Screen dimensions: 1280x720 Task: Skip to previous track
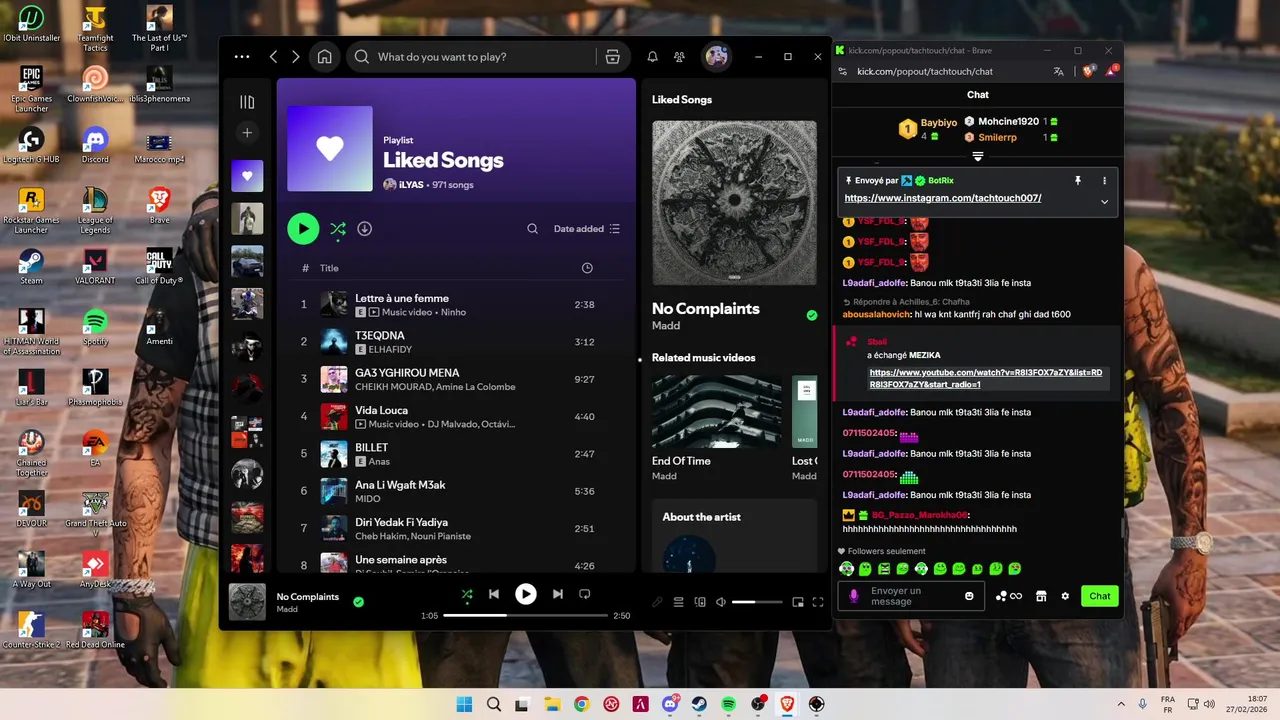(494, 594)
